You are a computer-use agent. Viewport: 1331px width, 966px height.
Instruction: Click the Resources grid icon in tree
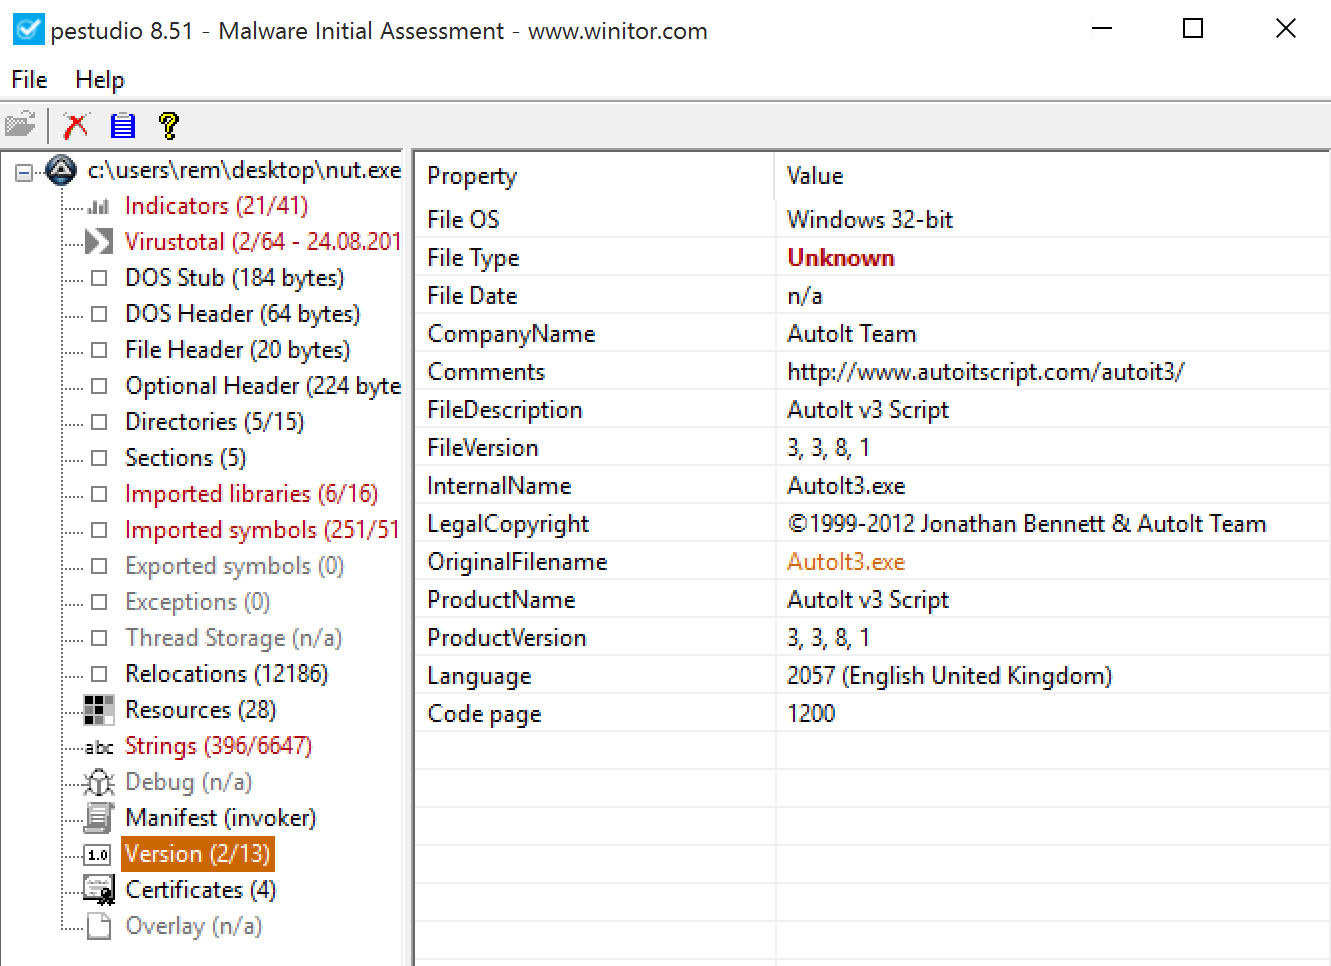click(x=98, y=710)
